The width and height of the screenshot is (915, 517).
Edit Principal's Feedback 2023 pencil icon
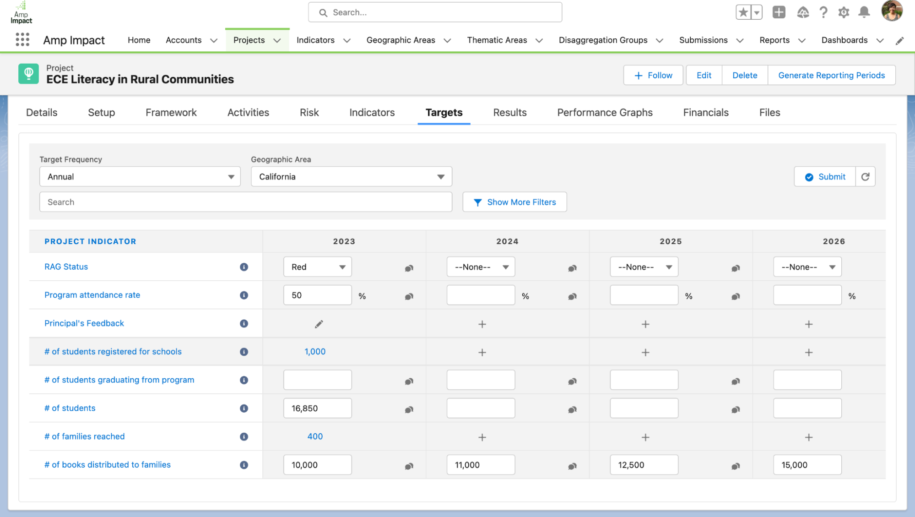point(319,324)
